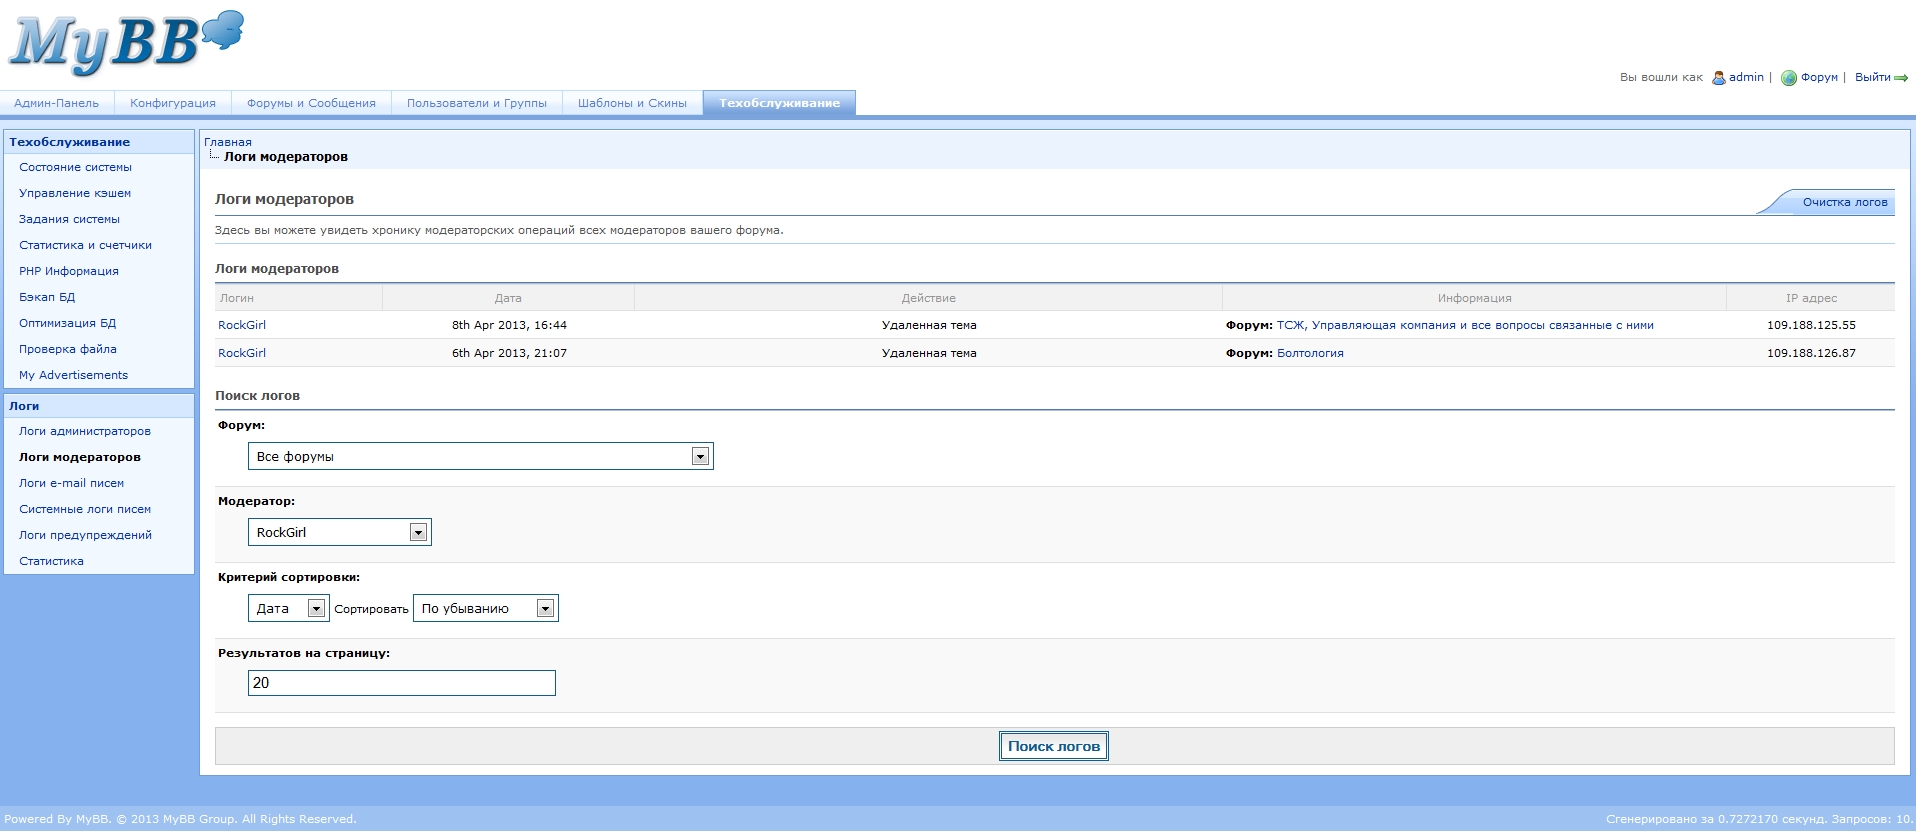
Task: Click the date 8th Apr 2013, 16:44
Action: (509, 325)
